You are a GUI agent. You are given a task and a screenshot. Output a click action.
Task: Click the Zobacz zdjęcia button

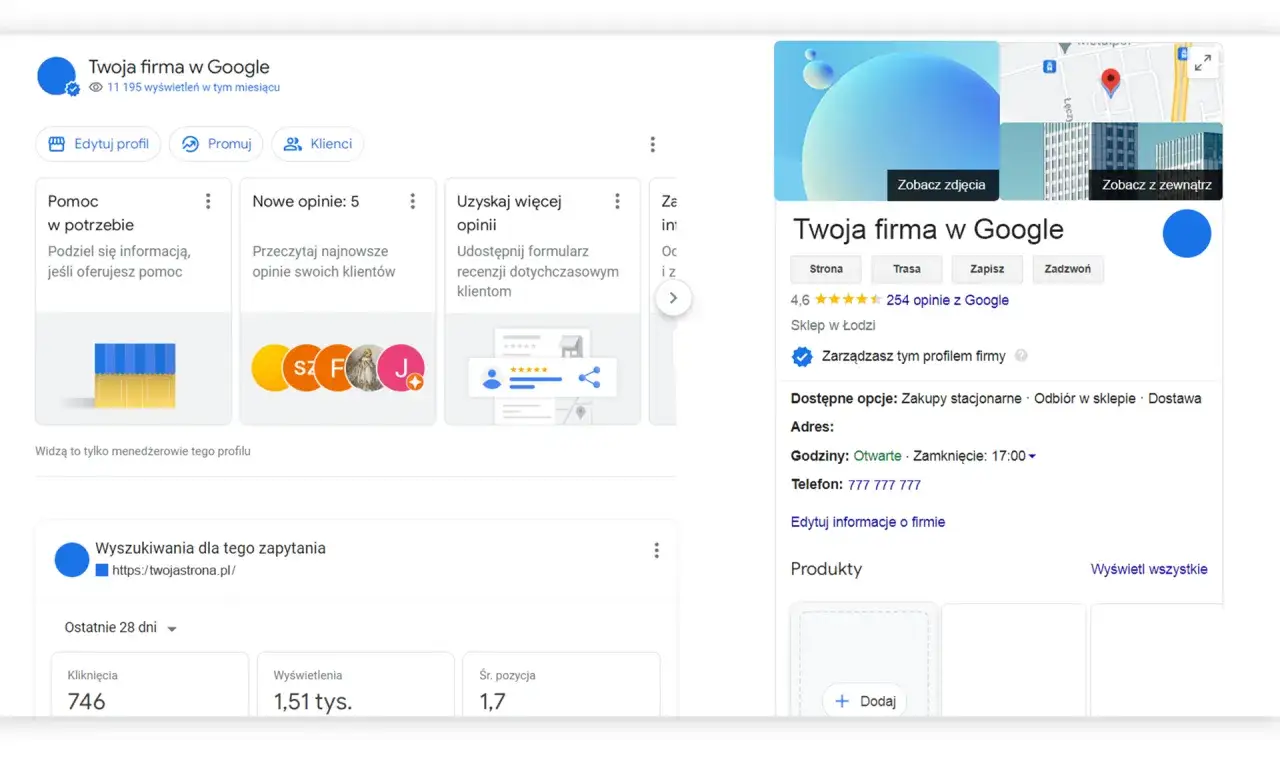pyautogui.click(x=941, y=185)
